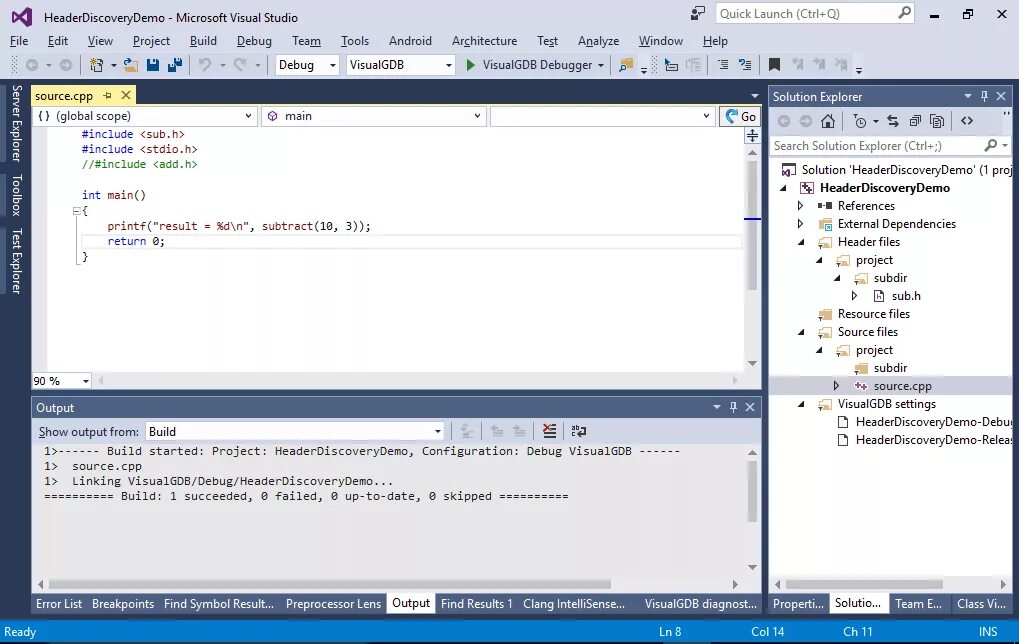Pin the source.cpp tab with pin icon

(107, 96)
